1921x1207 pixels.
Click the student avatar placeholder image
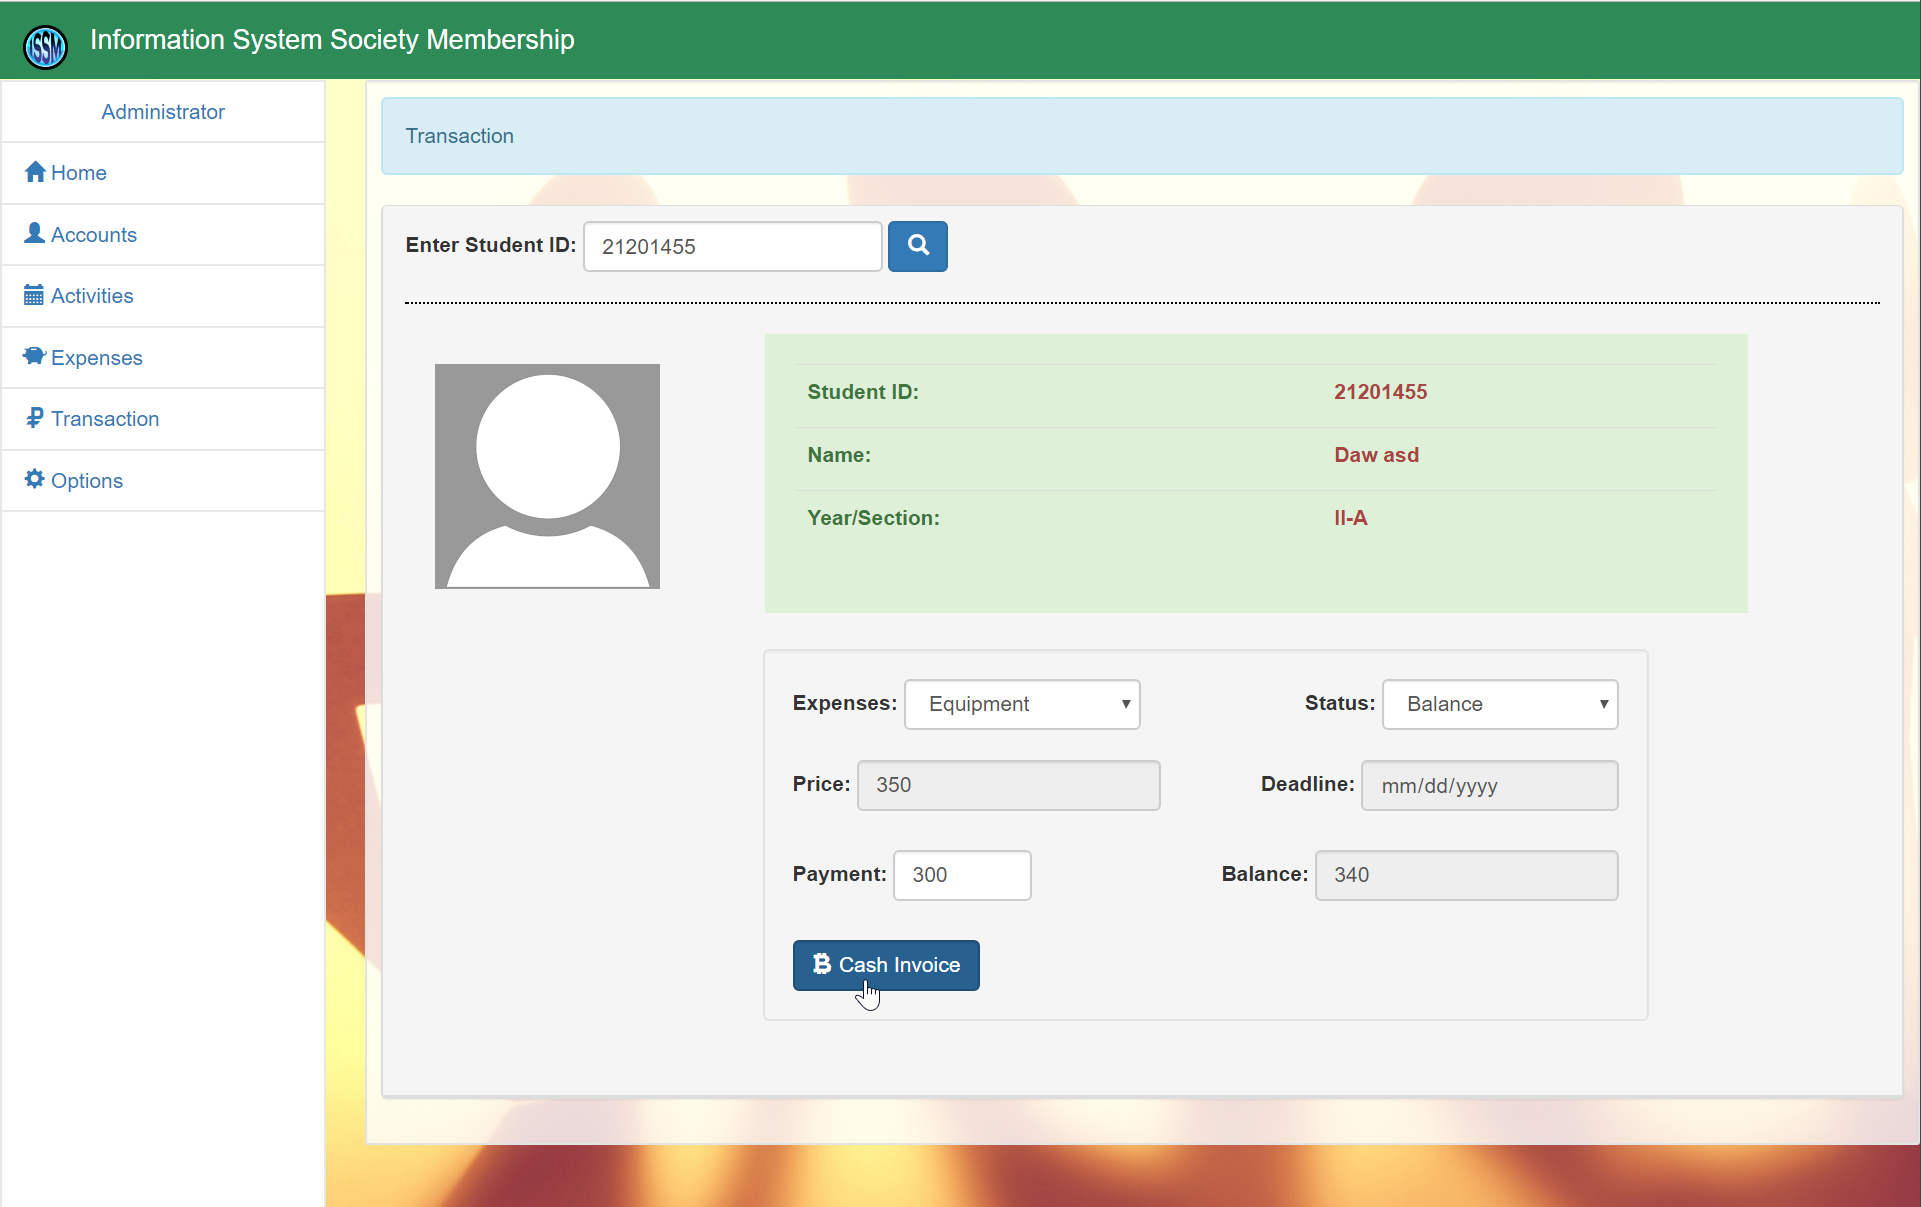point(547,476)
